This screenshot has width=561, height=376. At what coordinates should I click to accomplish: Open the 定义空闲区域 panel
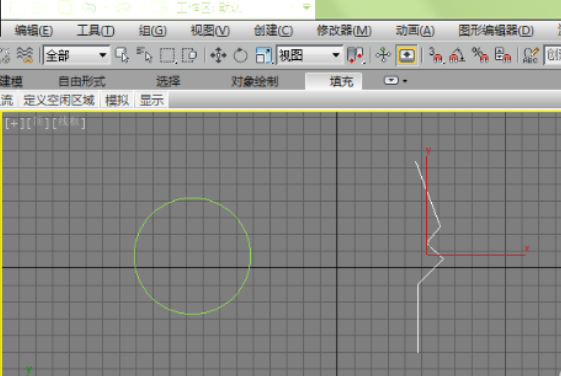tap(59, 100)
